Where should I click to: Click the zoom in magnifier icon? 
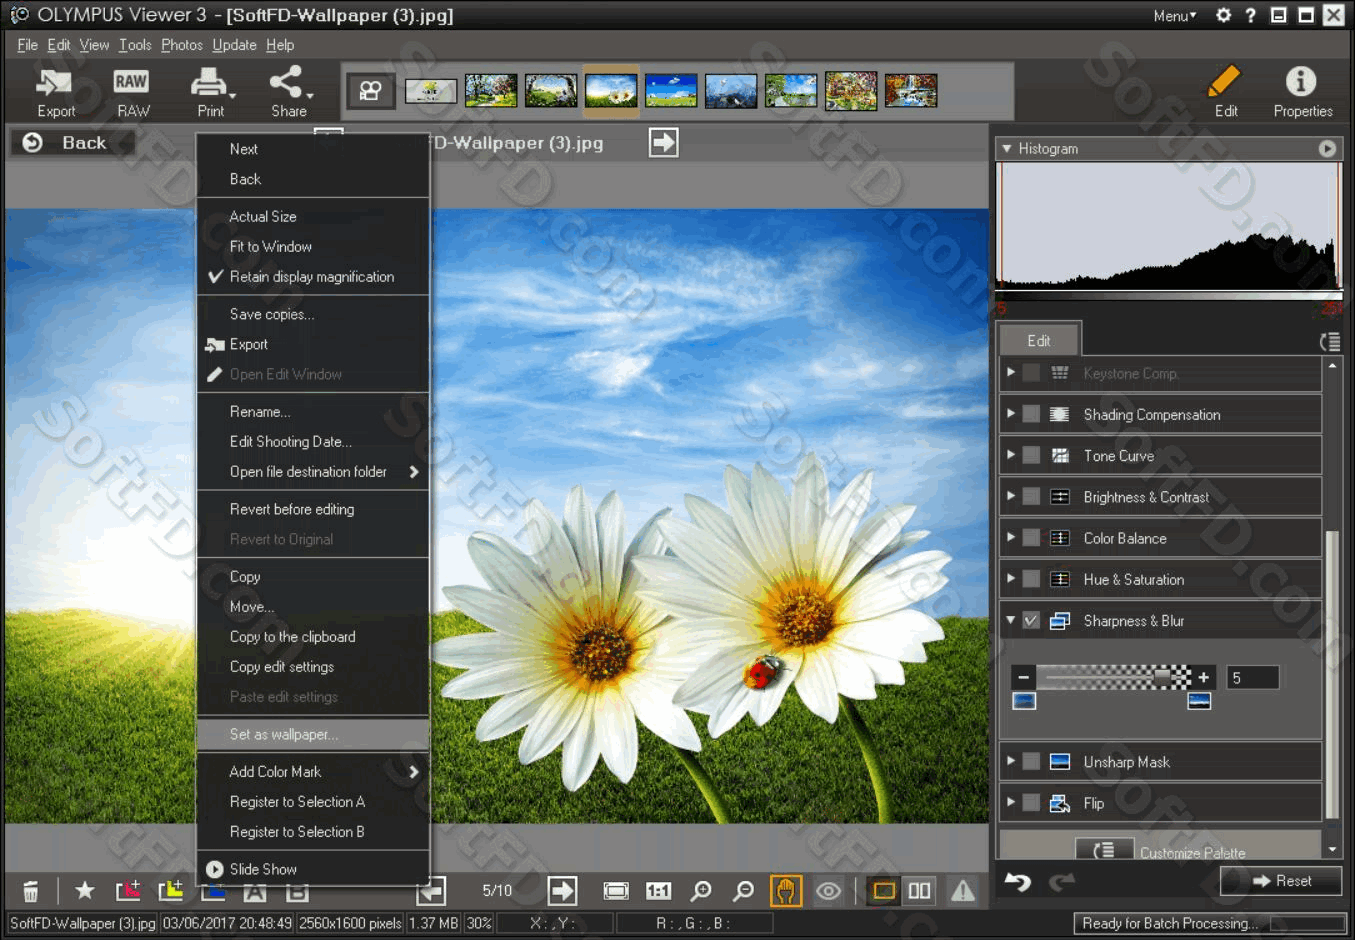coord(702,890)
